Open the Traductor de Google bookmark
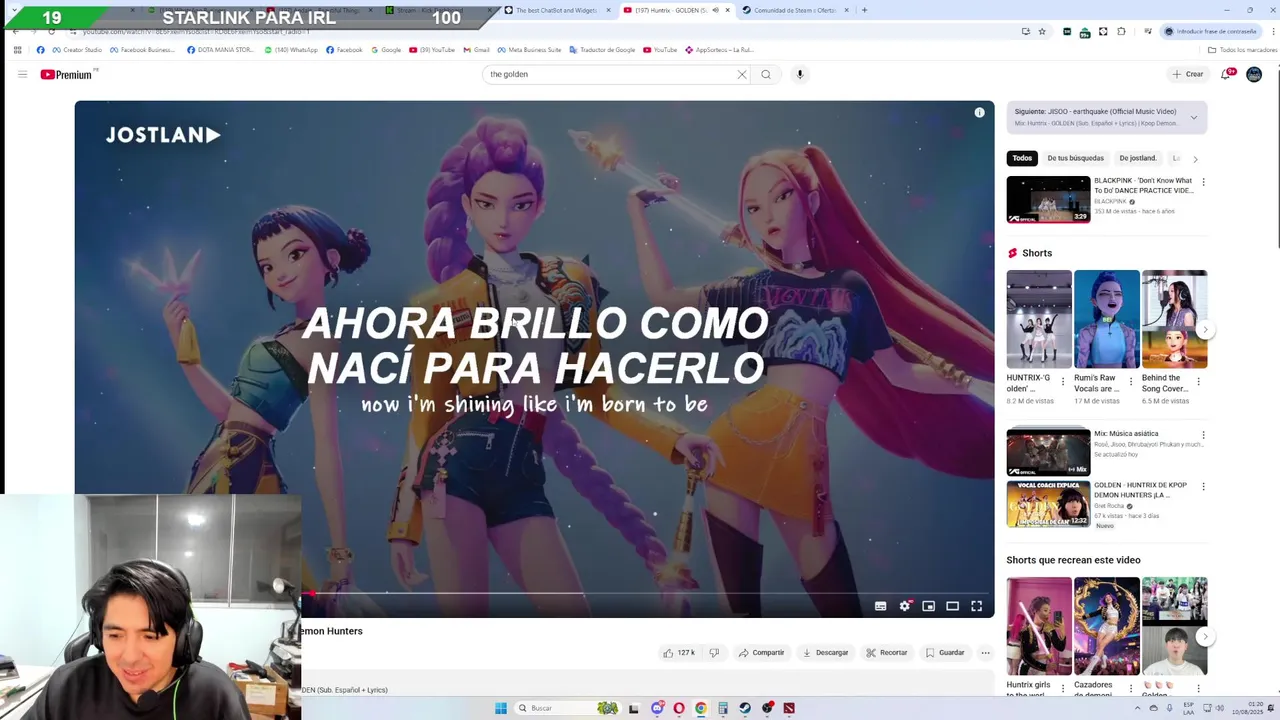 [x=601, y=50]
